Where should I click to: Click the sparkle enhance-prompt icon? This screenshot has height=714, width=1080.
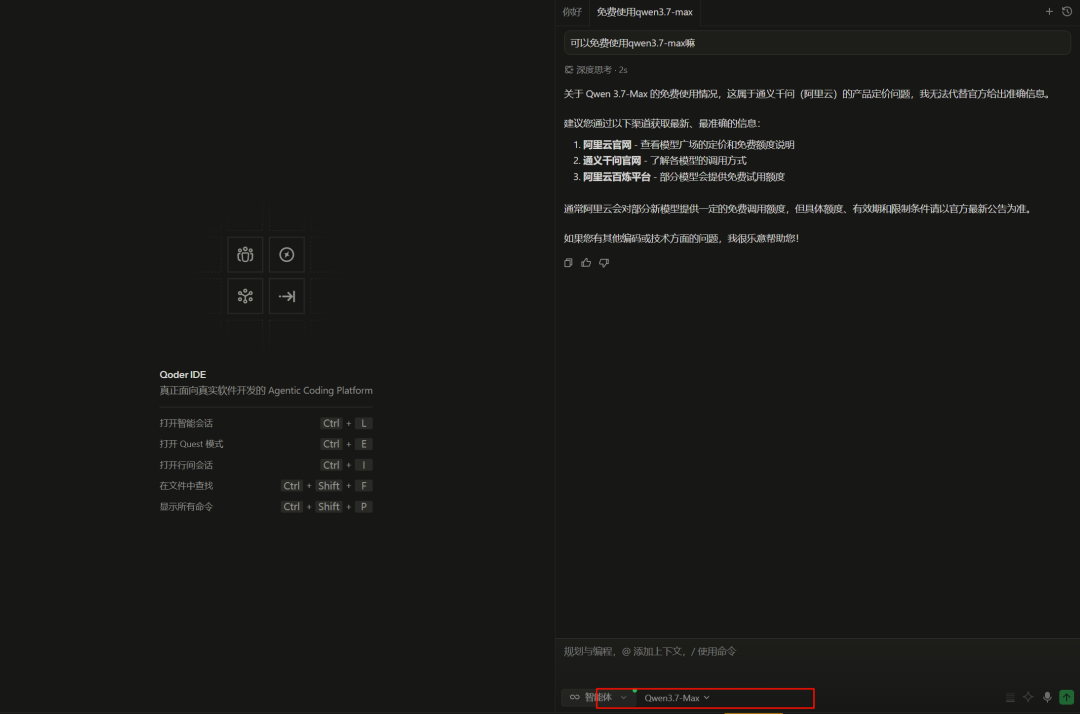tap(1028, 697)
